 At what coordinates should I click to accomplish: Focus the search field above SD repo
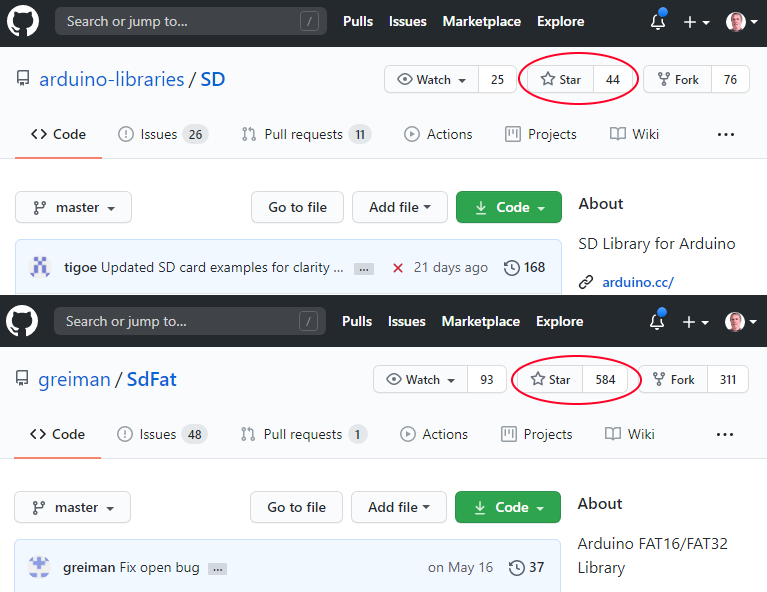pyautogui.click(x=190, y=21)
